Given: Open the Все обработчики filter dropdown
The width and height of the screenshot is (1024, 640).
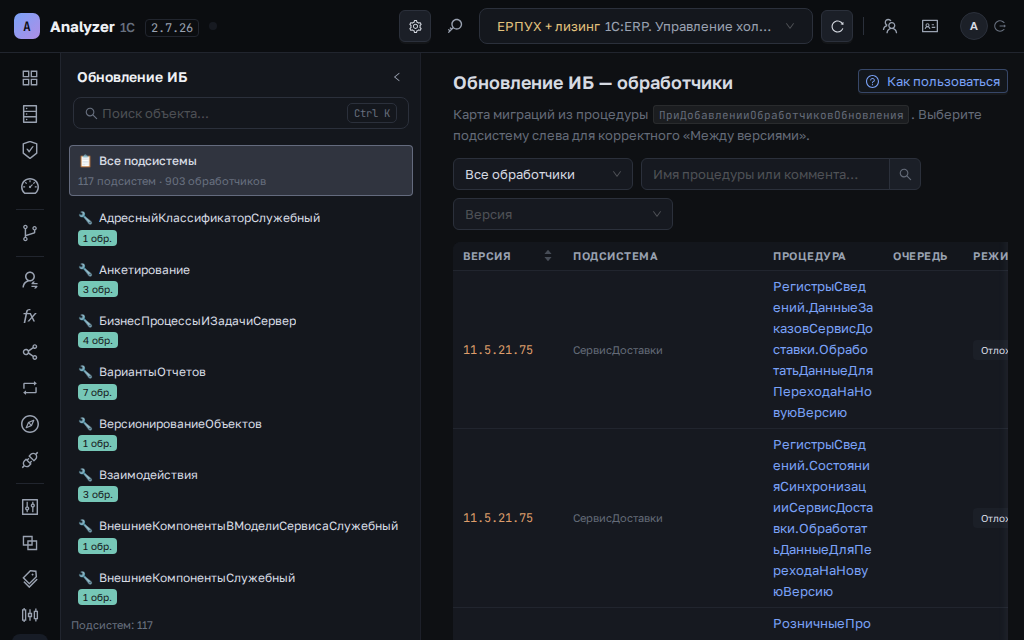Looking at the screenshot, I should point(543,174).
